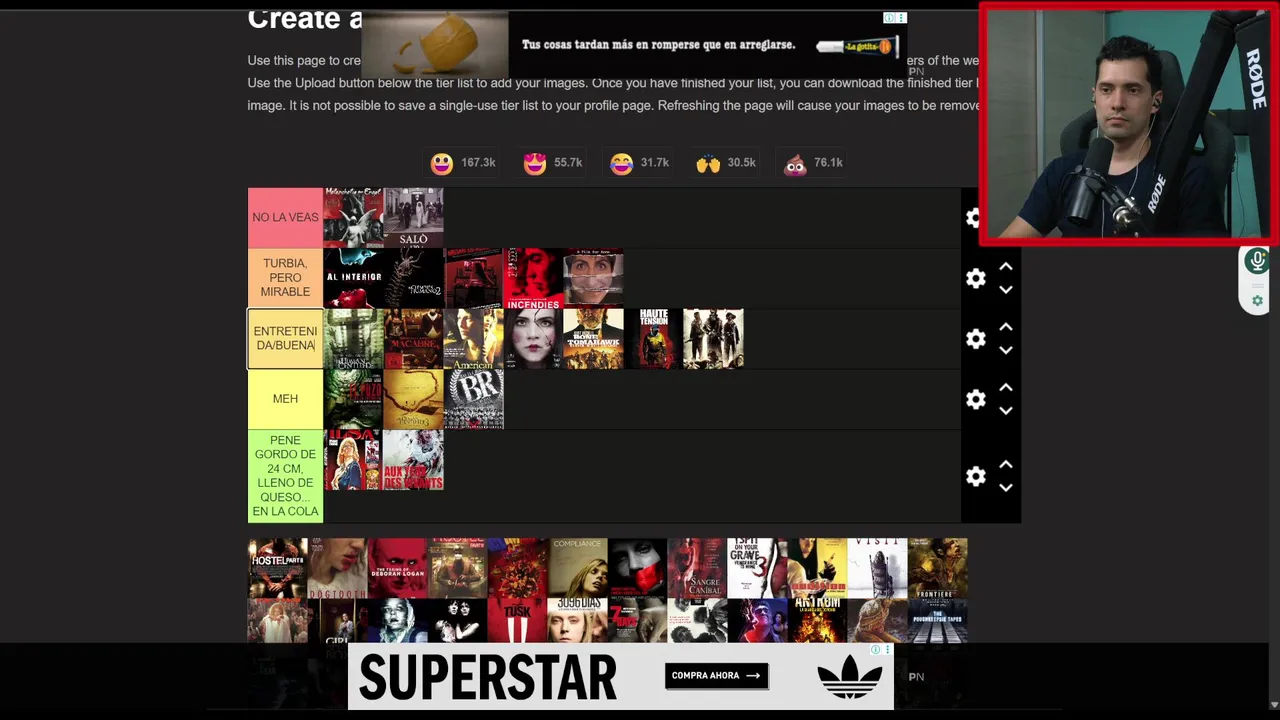Select the Compliance poster
Image resolution: width=1280 pixels, height=720 pixels.
[578, 568]
